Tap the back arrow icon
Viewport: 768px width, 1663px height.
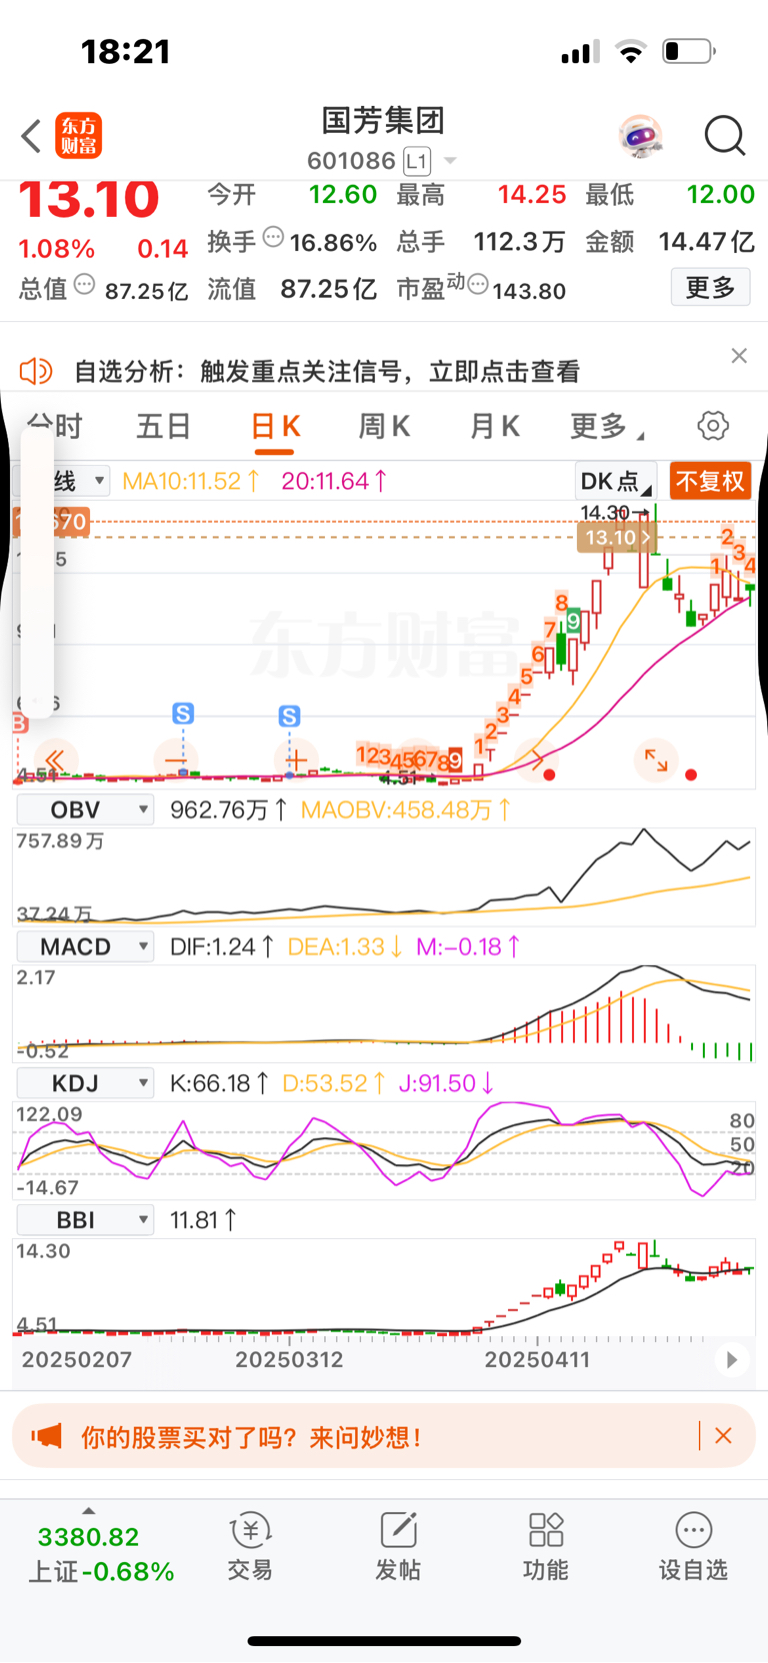(x=31, y=136)
